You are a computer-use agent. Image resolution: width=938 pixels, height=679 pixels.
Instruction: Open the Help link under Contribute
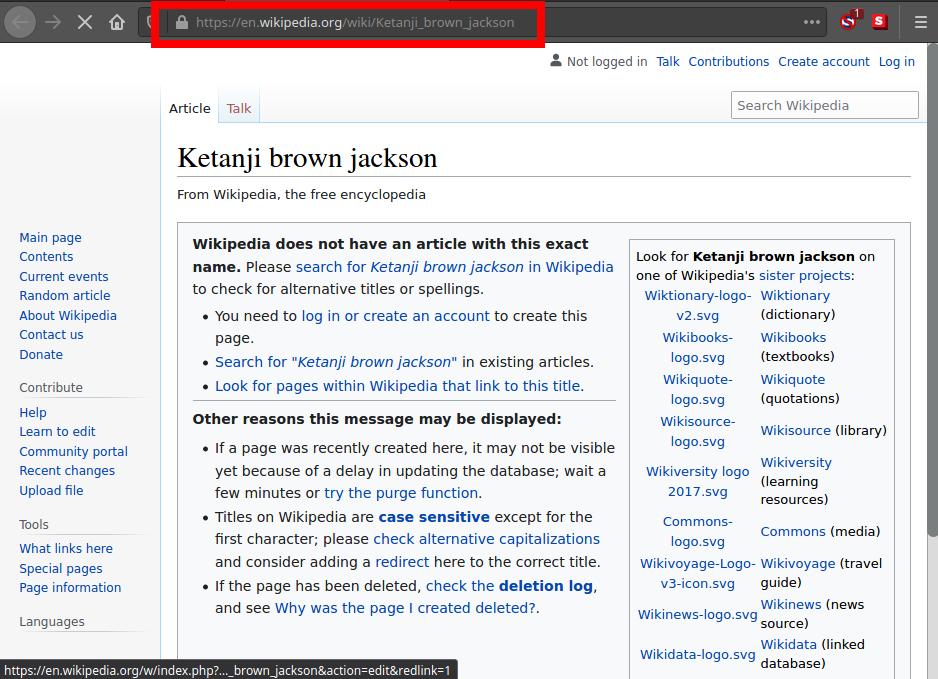pyautogui.click(x=33, y=412)
